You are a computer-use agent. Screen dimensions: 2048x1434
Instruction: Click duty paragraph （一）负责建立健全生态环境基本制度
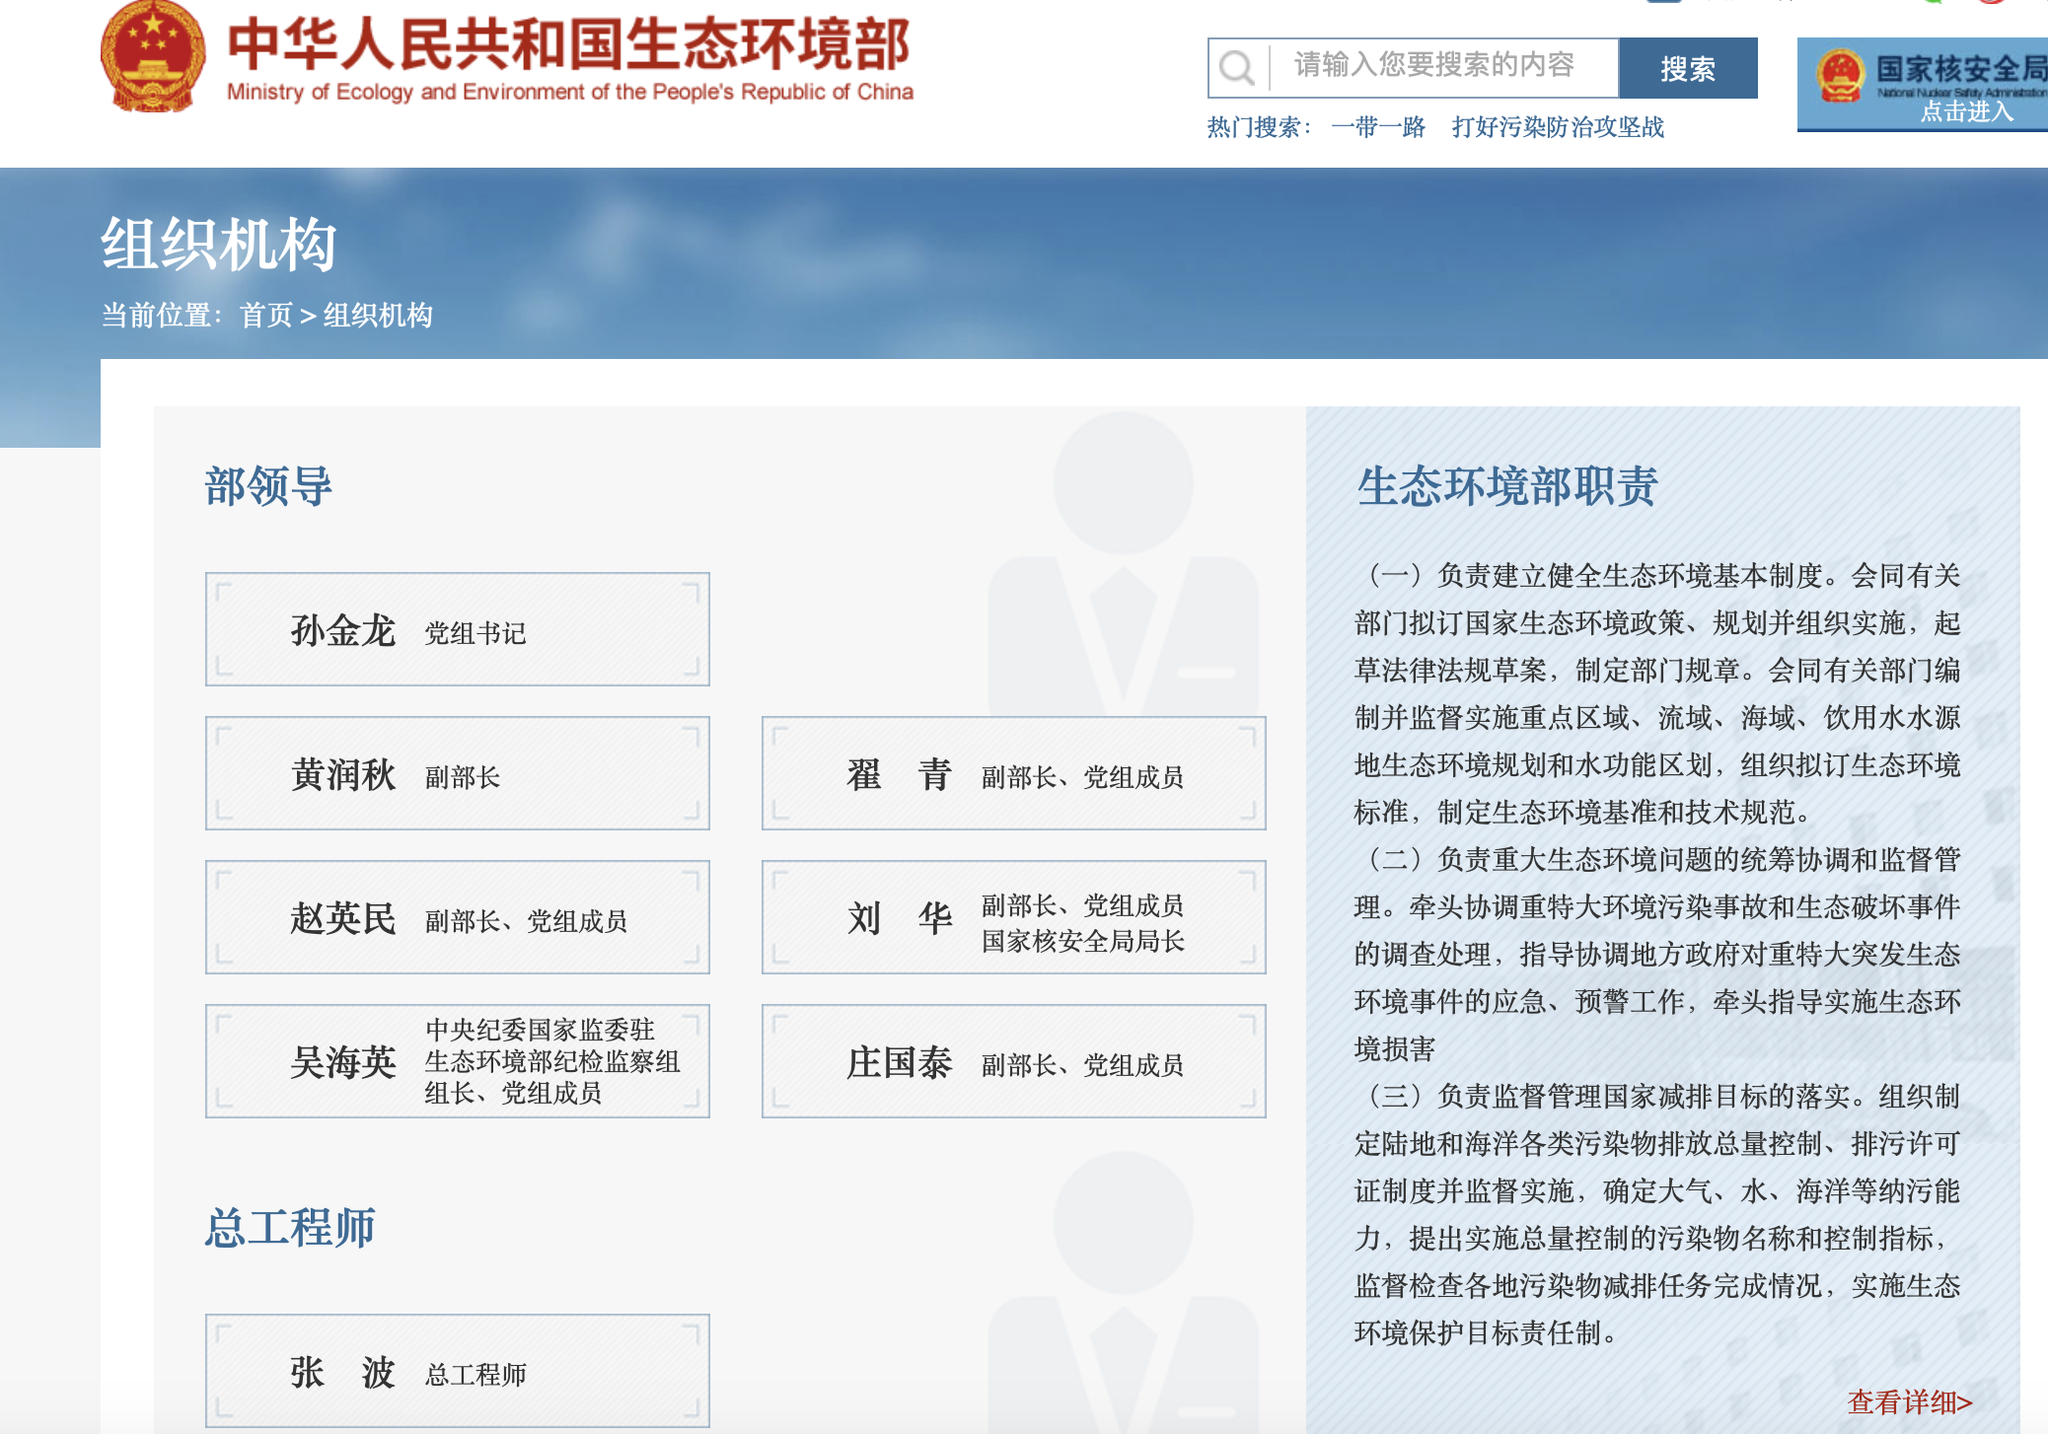click(1657, 694)
